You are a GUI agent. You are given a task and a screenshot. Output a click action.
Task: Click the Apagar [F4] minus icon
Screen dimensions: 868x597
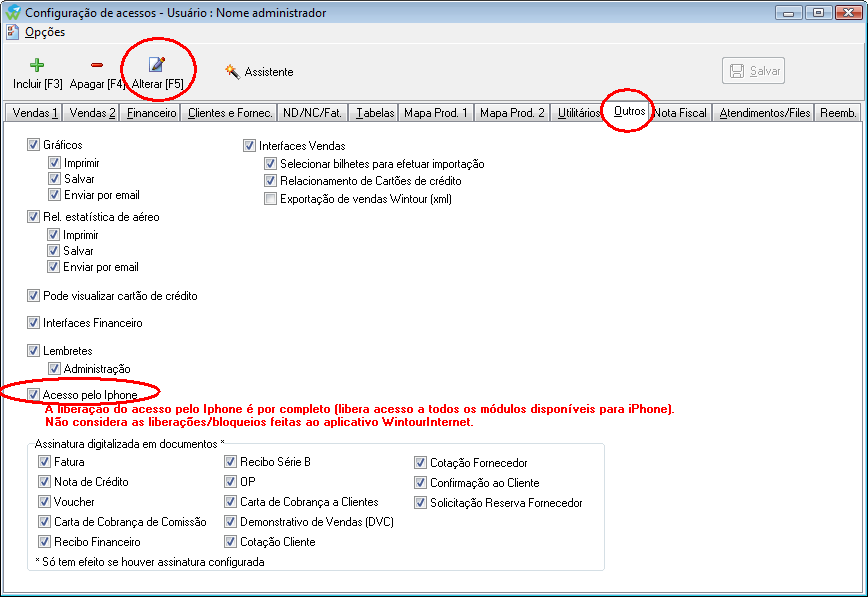(x=97, y=65)
